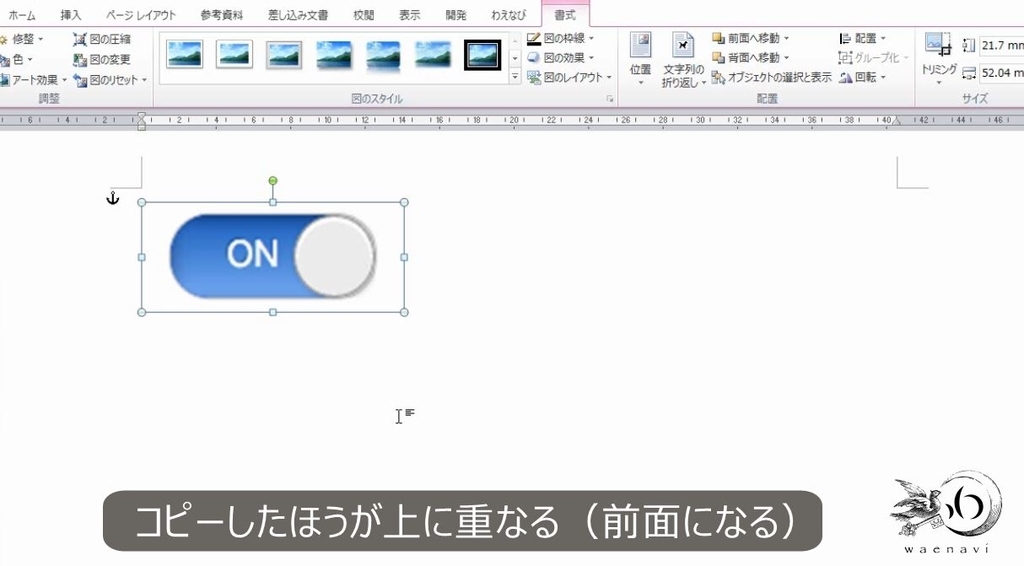Open the ホーム ribbon tab
This screenshot has height=566, width=1024.
pyautogui.click(x=22, y=15)
